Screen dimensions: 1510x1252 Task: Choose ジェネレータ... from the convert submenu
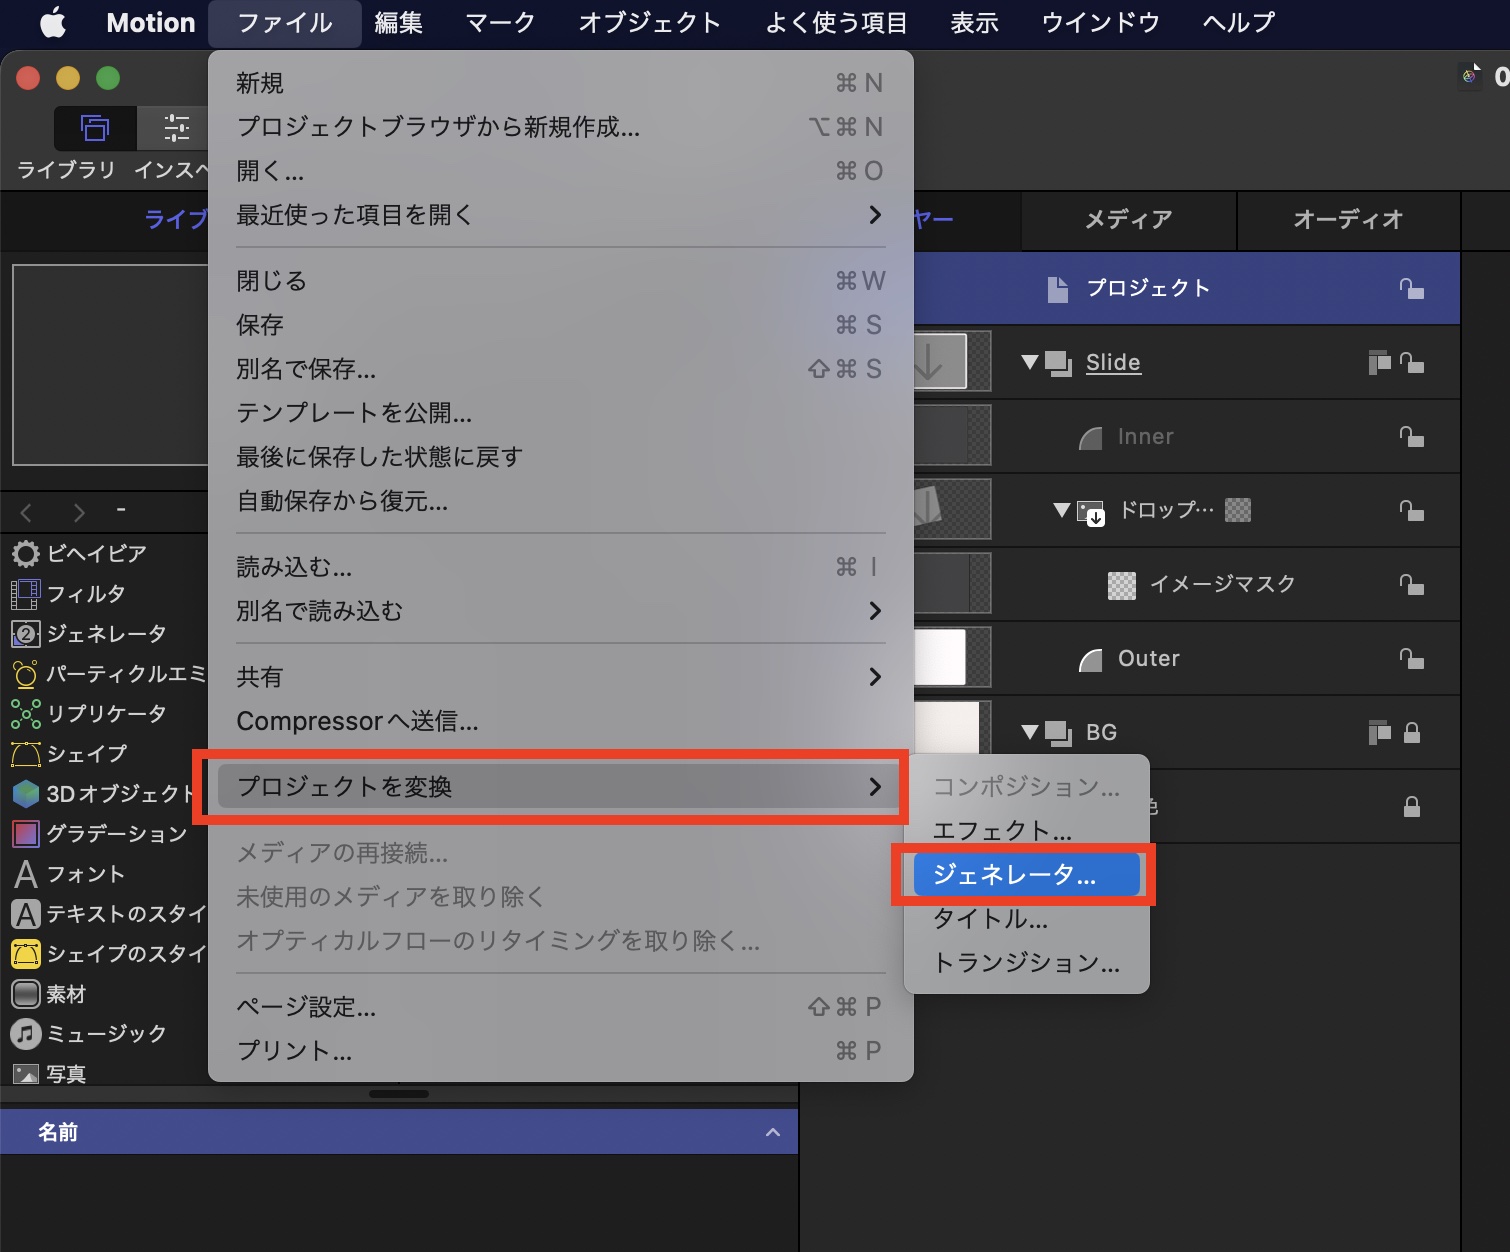[x=1026, y=875]
